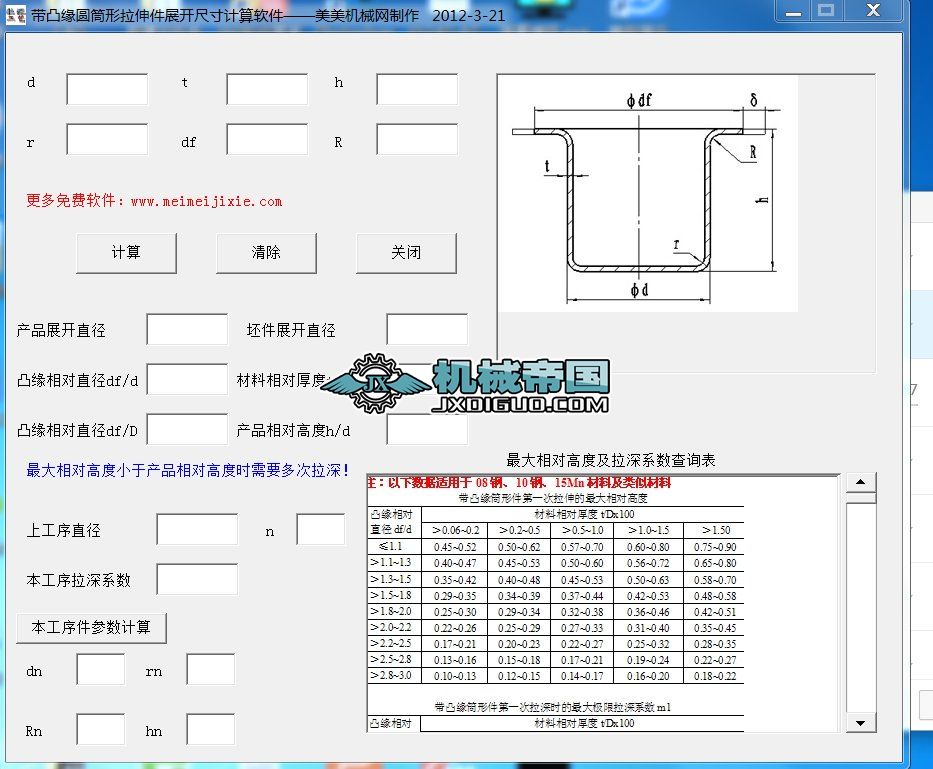Click the red note about 08钢 materials
This screenshot has height=769, width=933.
pyautogui.click(x=519, y=483)
